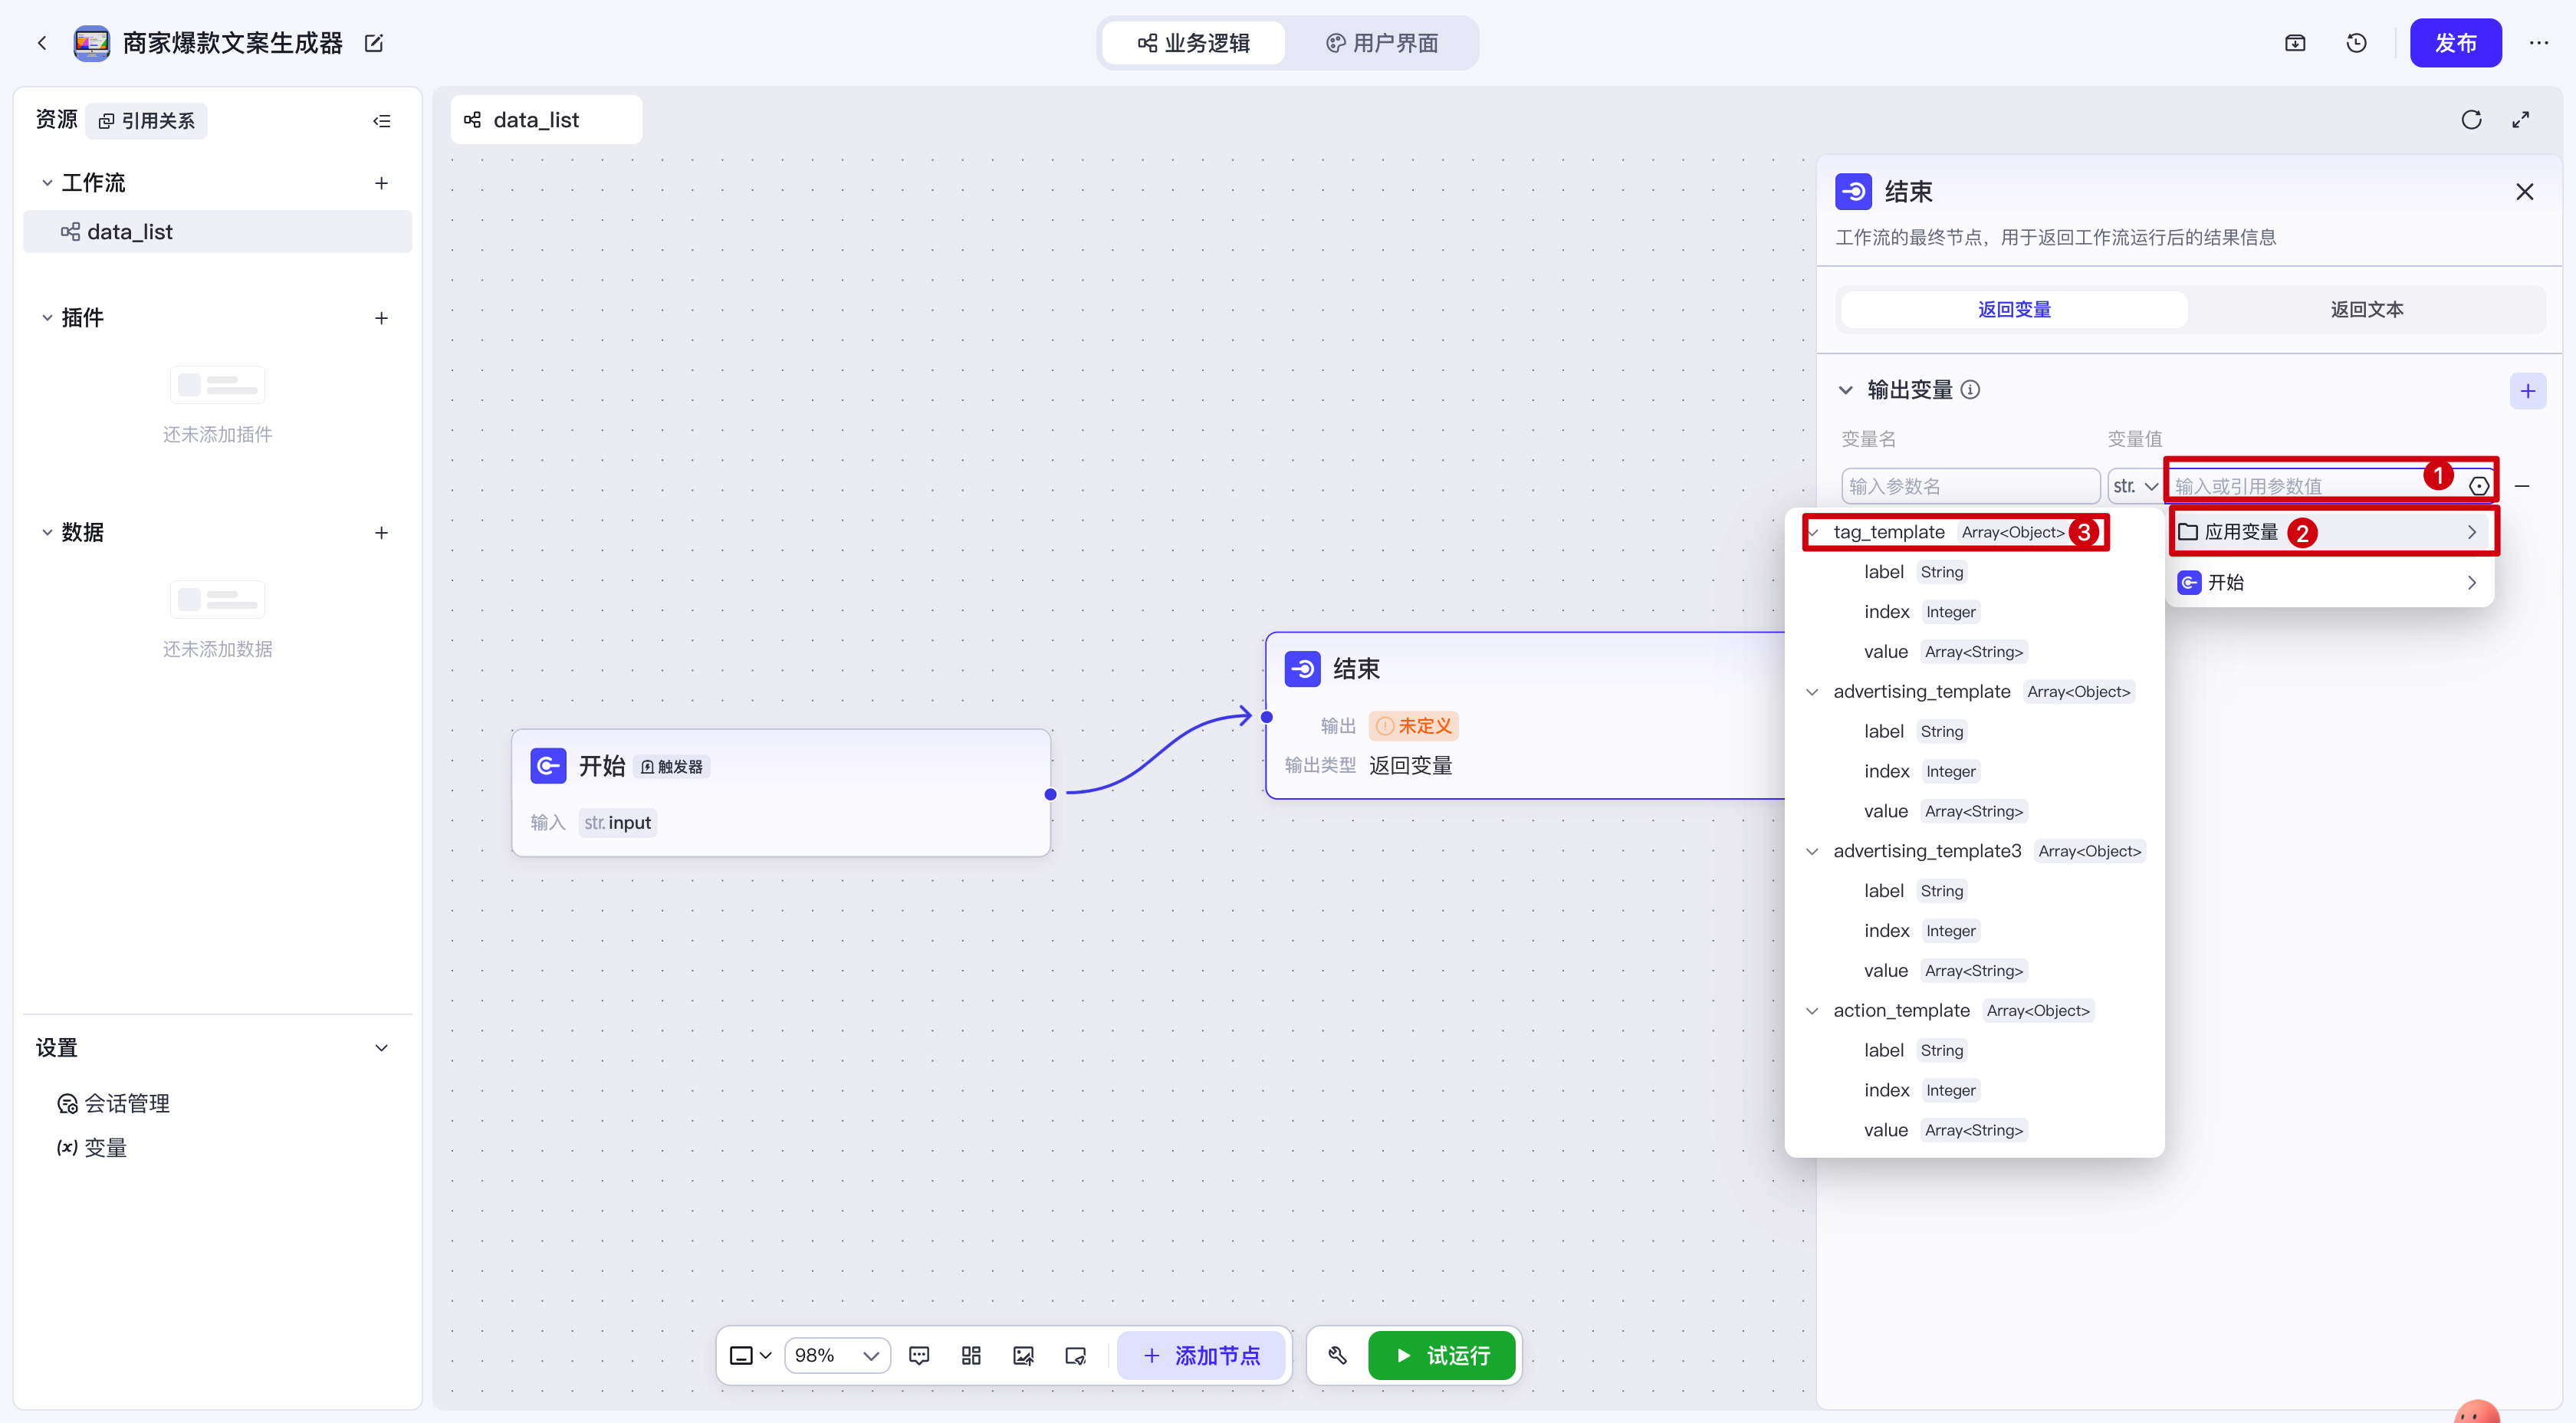The height and width of the screenshot is (1423, 2576).
Task: Open version history clock icon
Action: tap(2356, 43)
